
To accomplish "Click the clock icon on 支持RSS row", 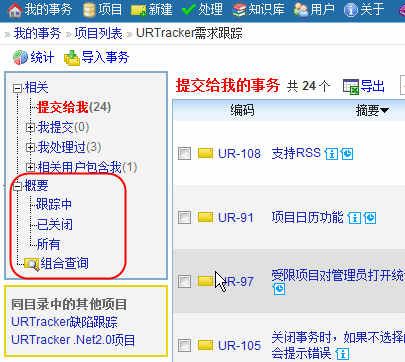I will point(347,154).
